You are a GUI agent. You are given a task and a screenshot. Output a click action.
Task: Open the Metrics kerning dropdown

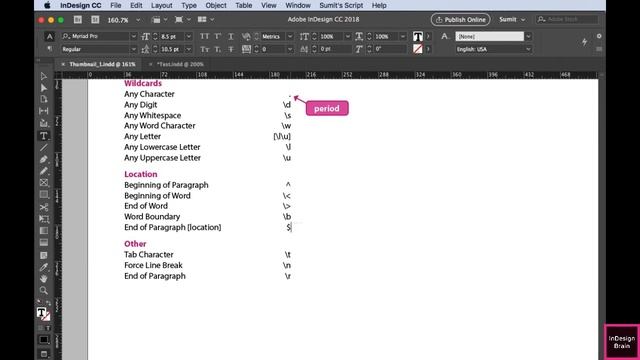(290, 36)
